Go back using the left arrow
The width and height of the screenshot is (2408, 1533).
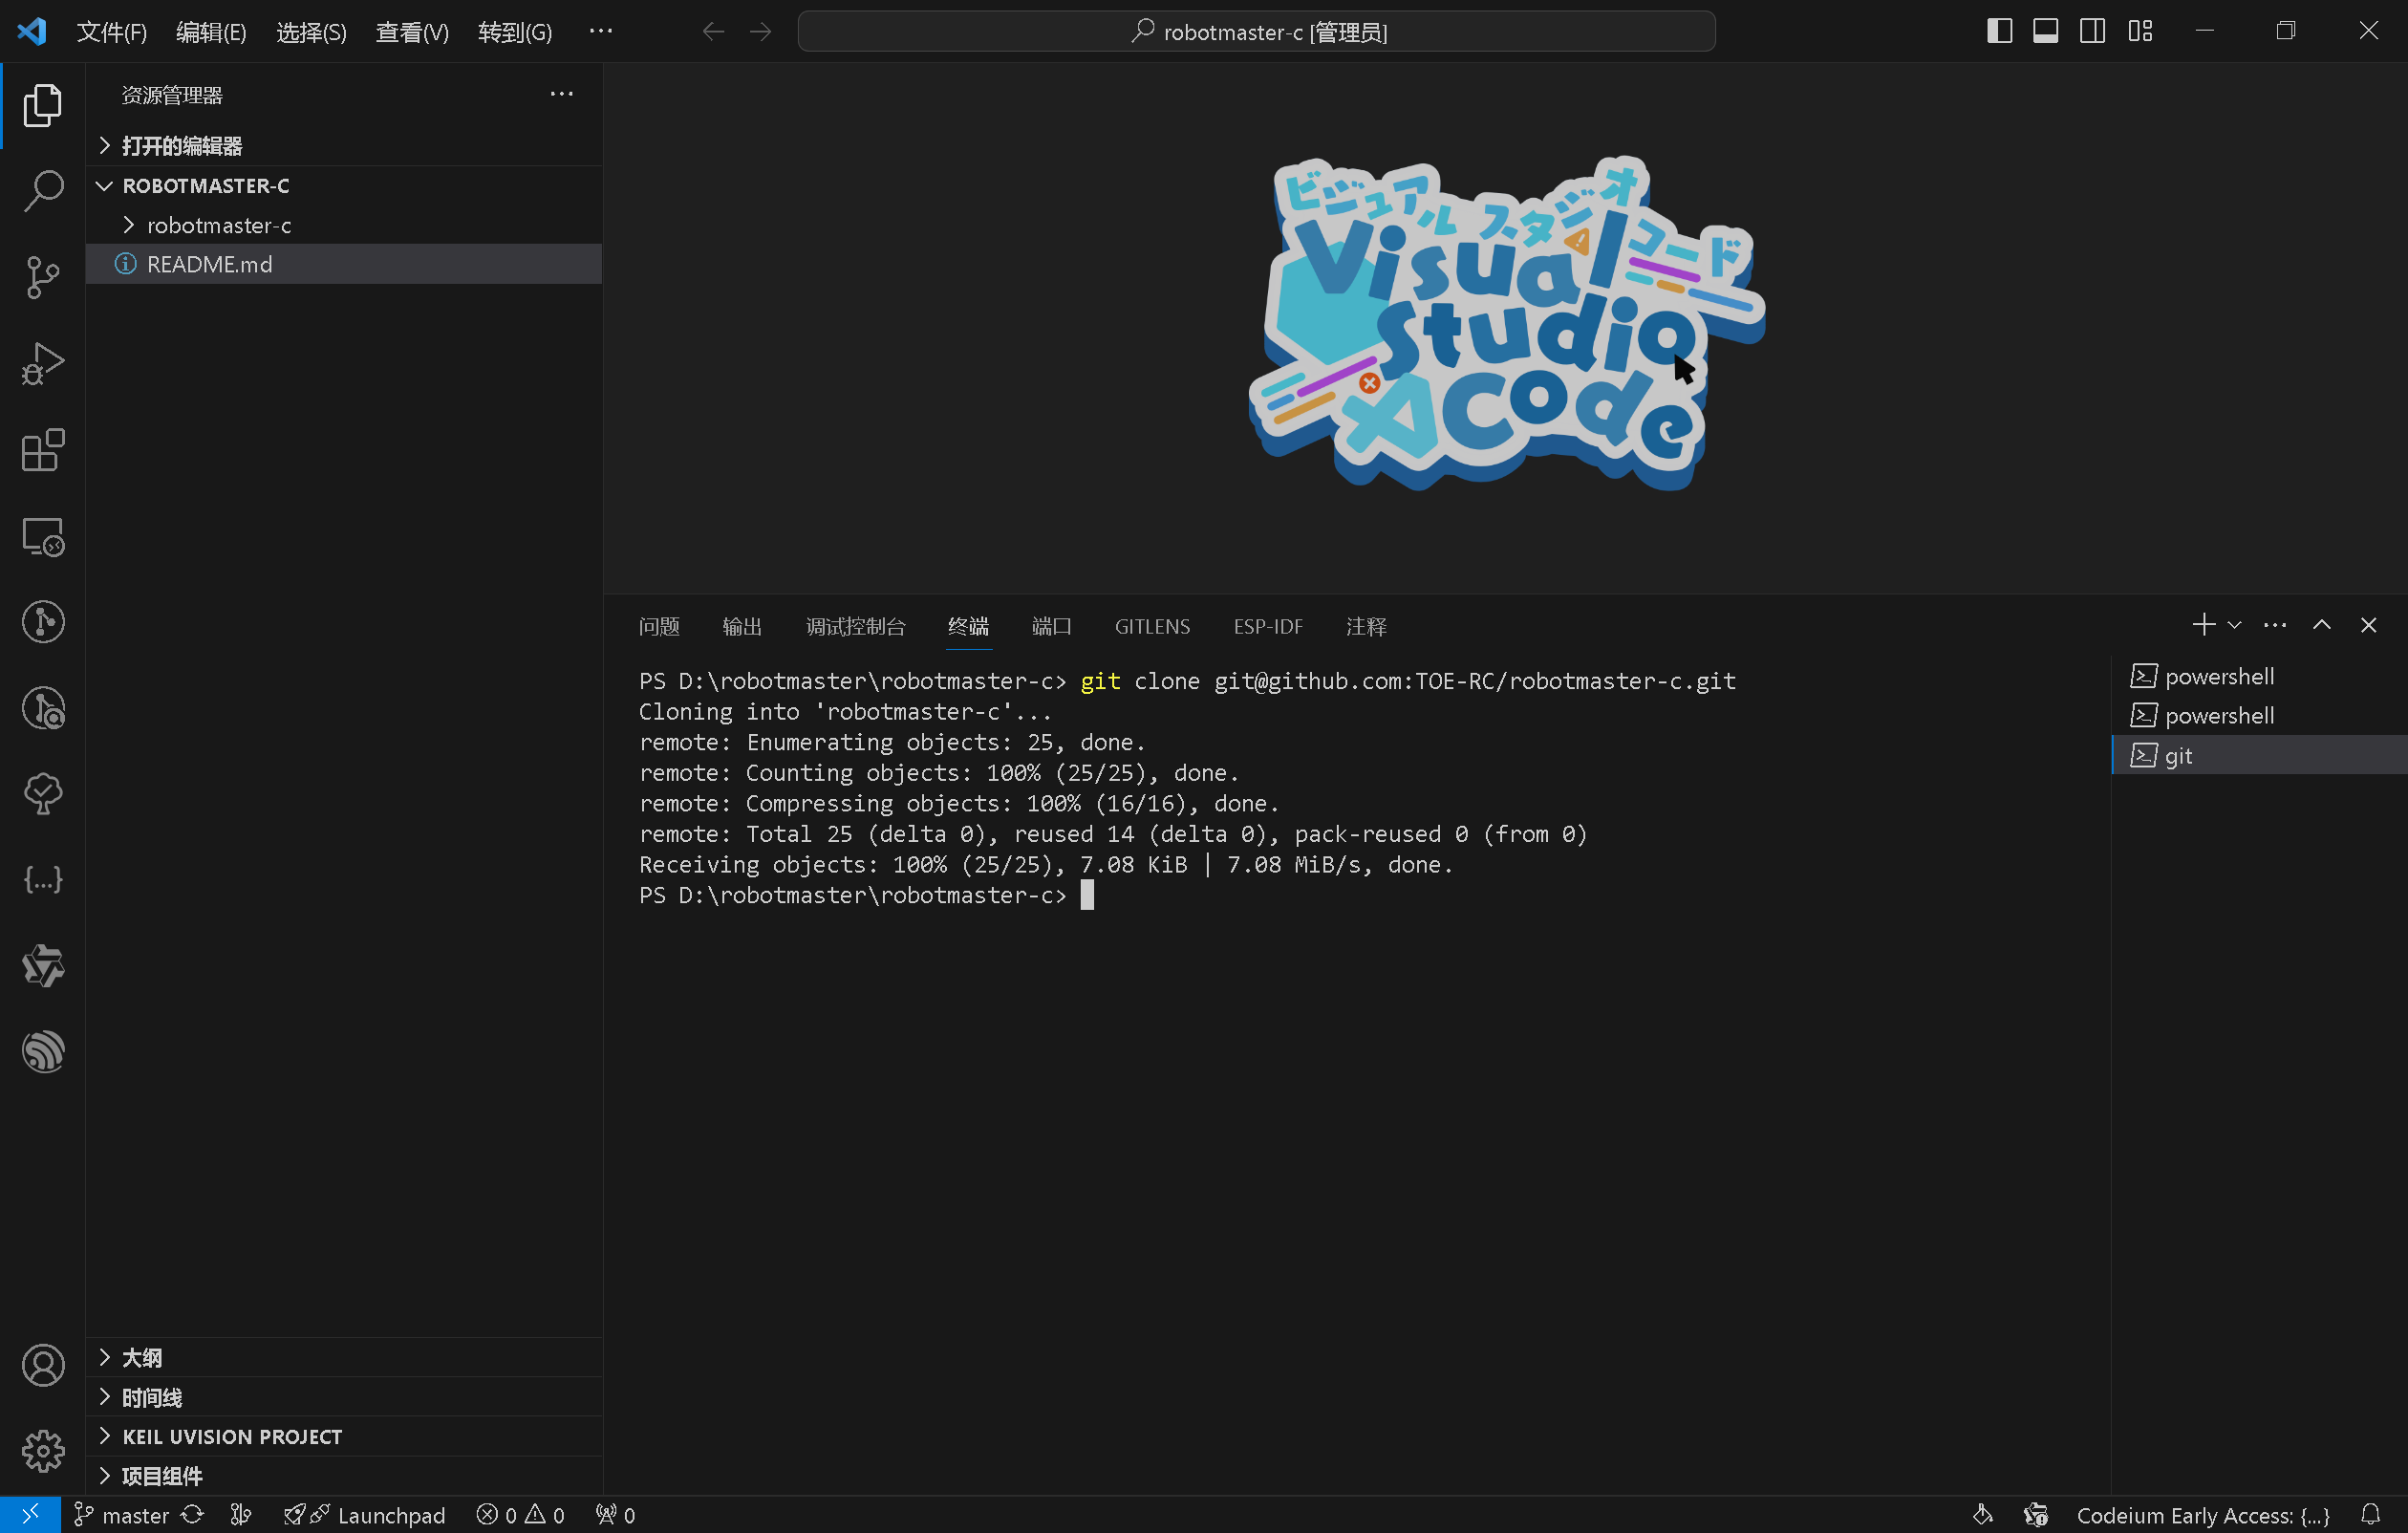click(713, 31)
